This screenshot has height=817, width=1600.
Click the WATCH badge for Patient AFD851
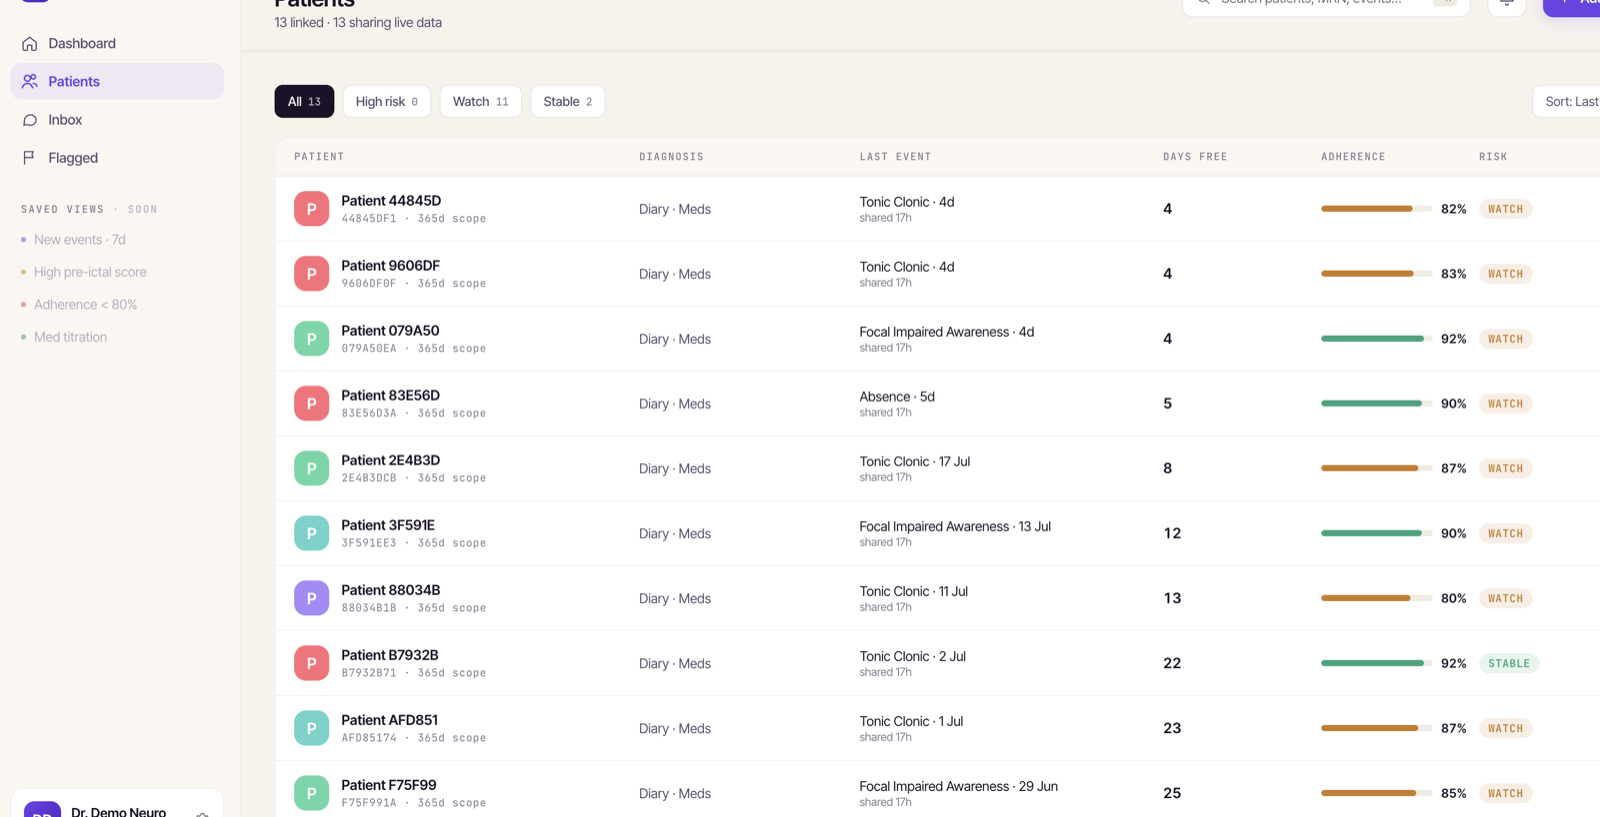[1505, 729]
